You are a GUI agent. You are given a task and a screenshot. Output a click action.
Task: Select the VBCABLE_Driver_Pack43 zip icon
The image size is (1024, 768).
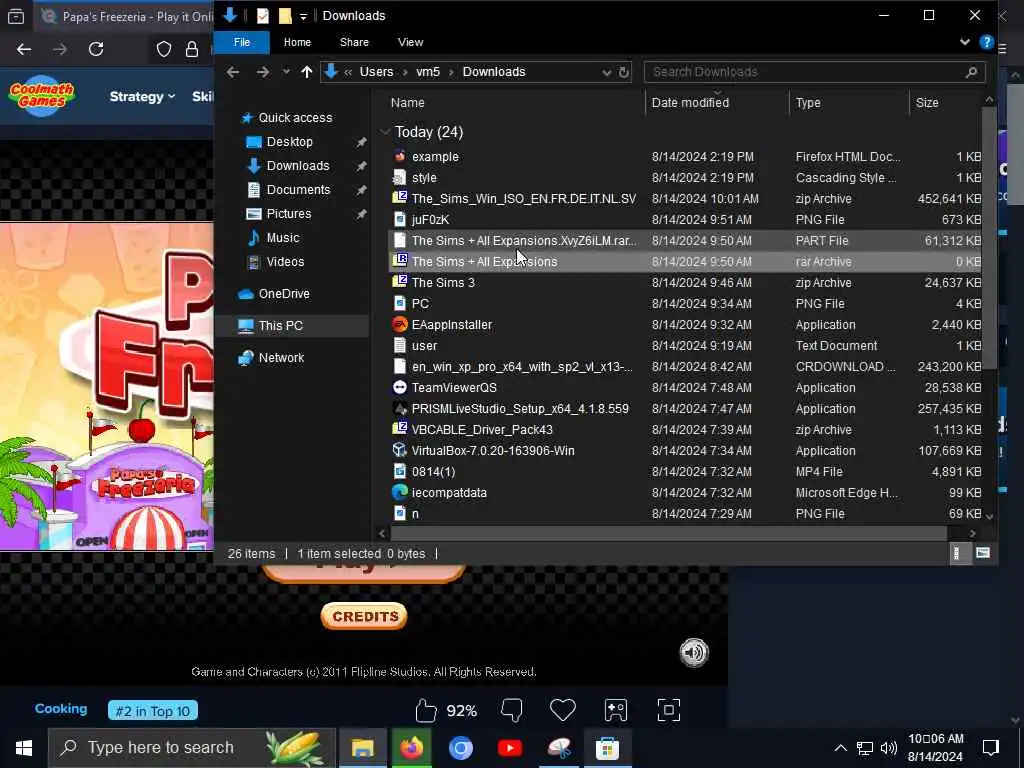400,429
